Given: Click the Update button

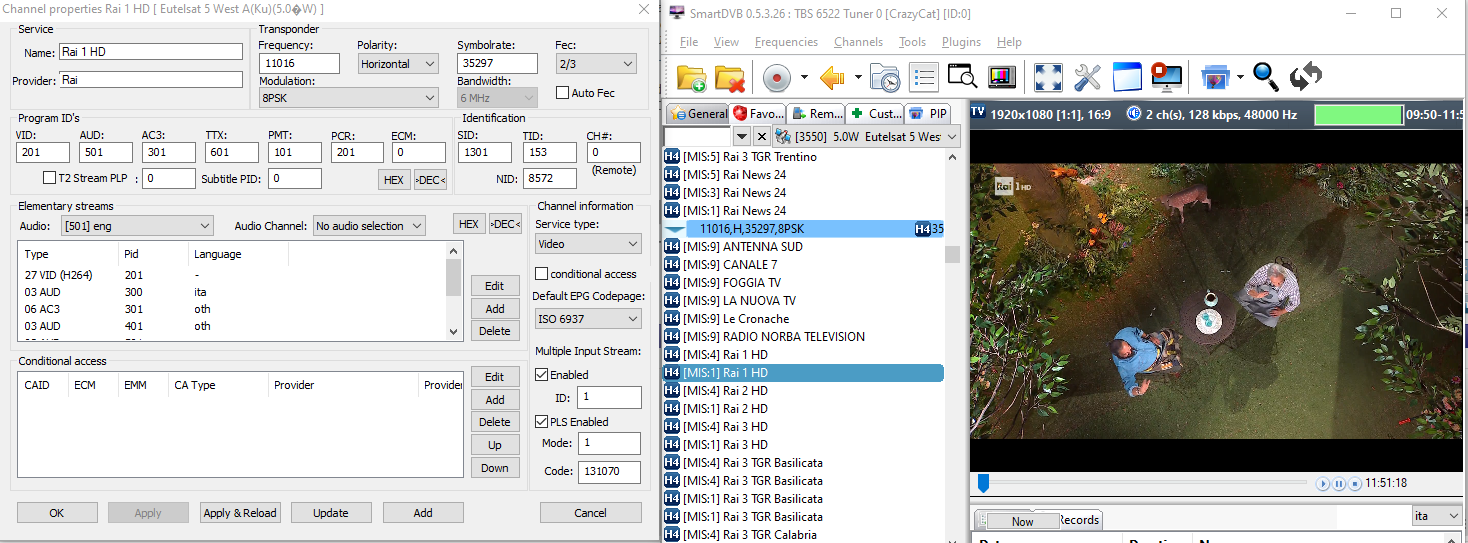Looking at the screenshot, I should (331, 512).
